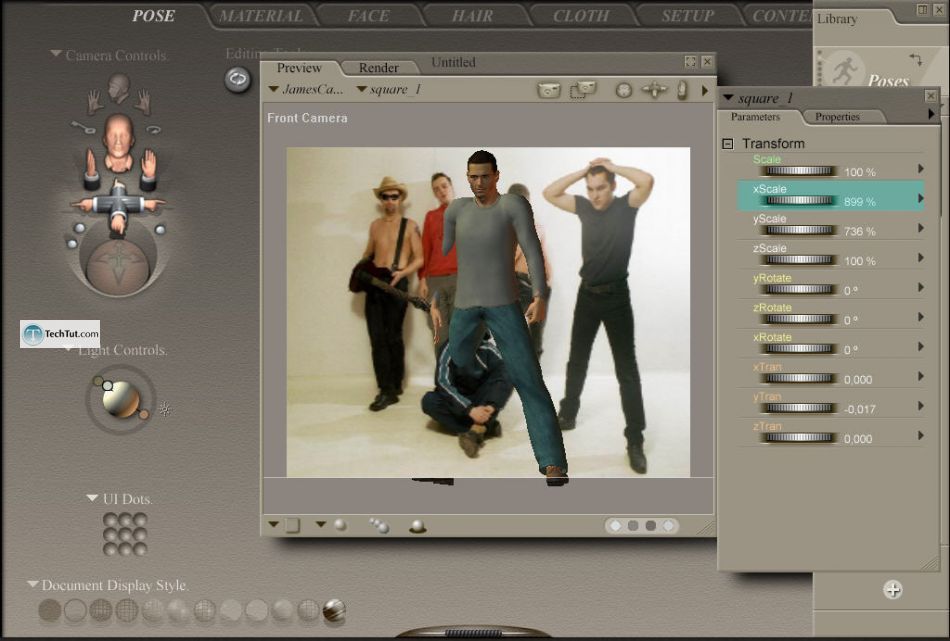The image size is (950, 641).
Task: Click the mouse icon in document toolbar
Action: click(682, 90)
